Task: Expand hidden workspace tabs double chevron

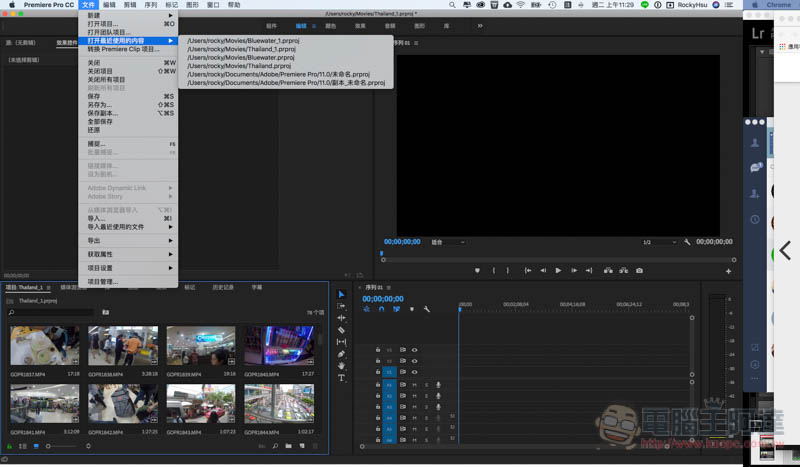Action: click(x=480, y=26)
